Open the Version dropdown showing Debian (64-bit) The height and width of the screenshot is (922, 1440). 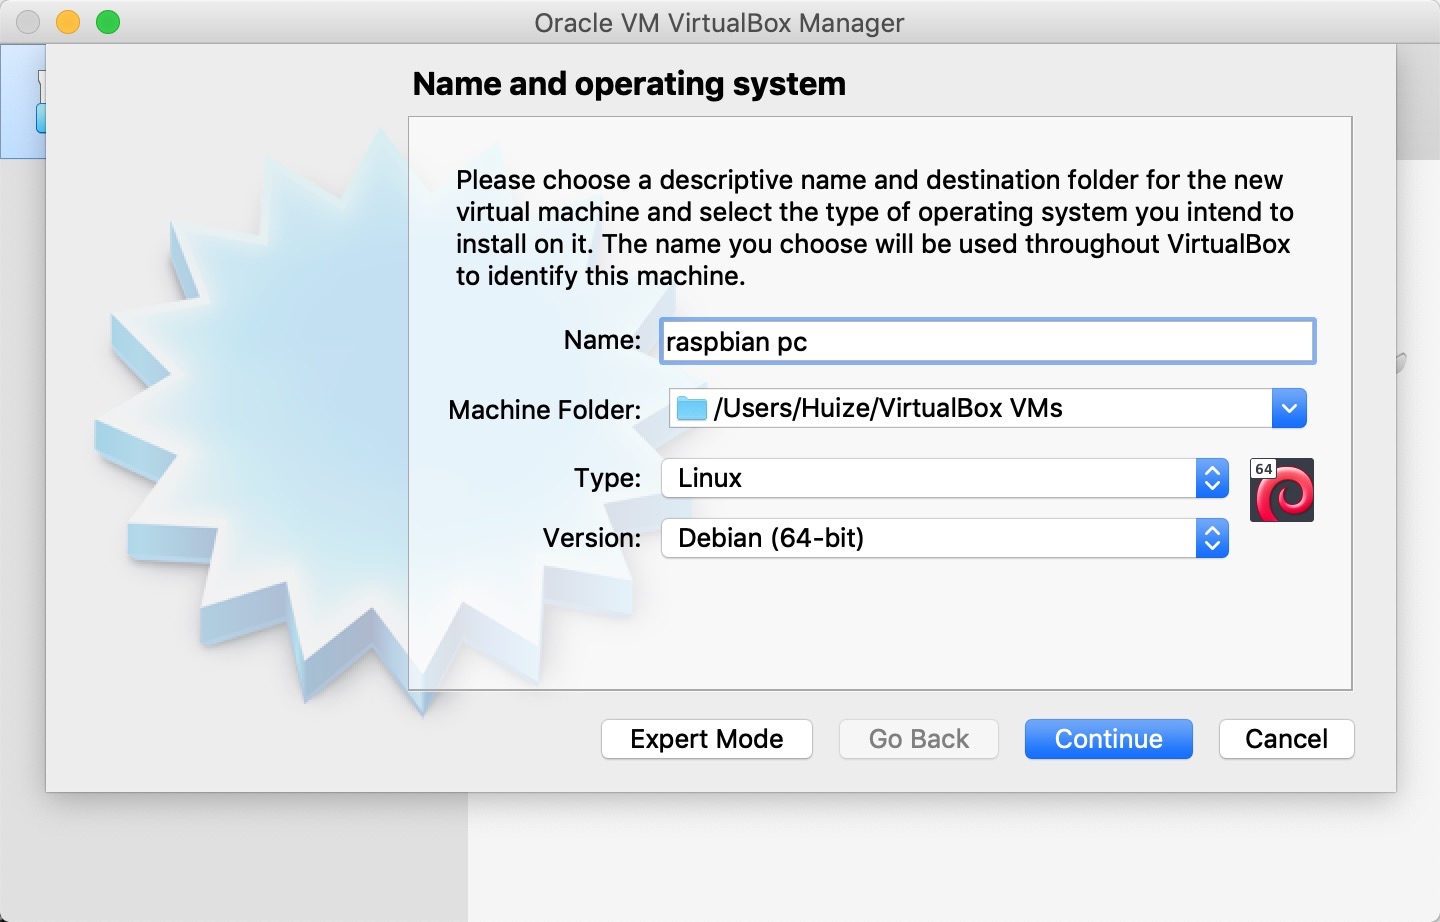944,538
